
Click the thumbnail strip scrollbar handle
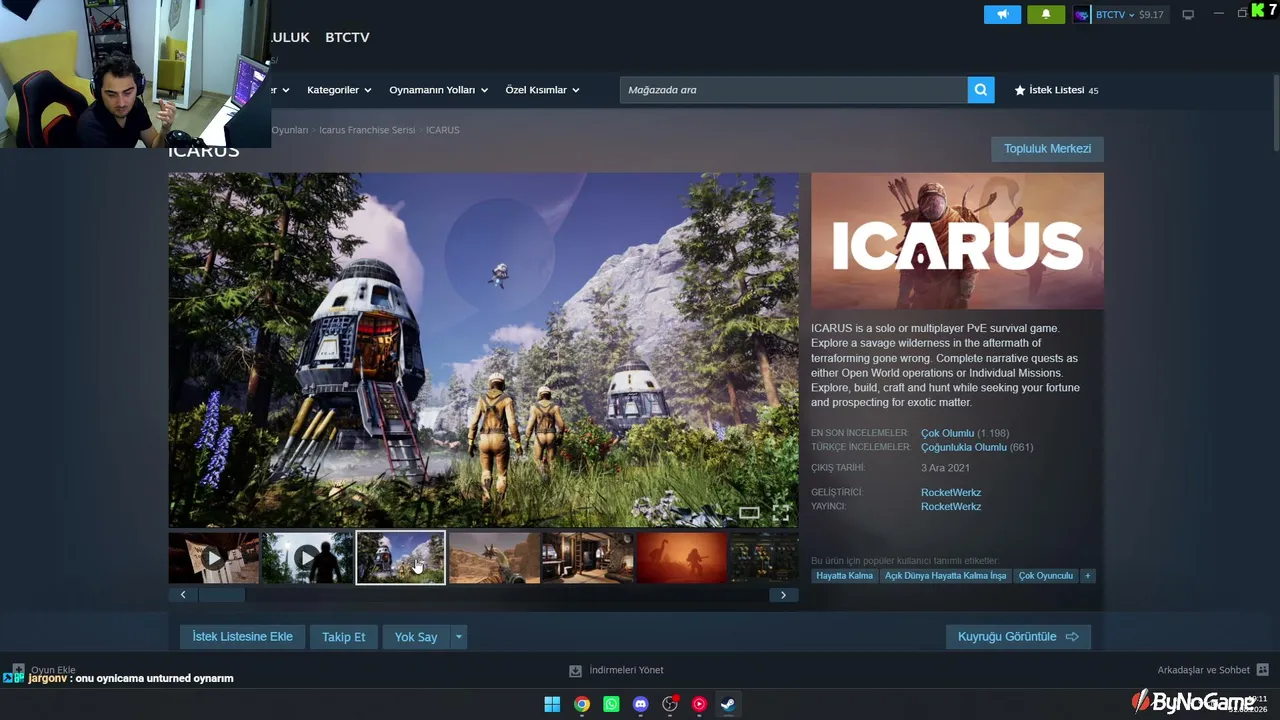(222, 595)
